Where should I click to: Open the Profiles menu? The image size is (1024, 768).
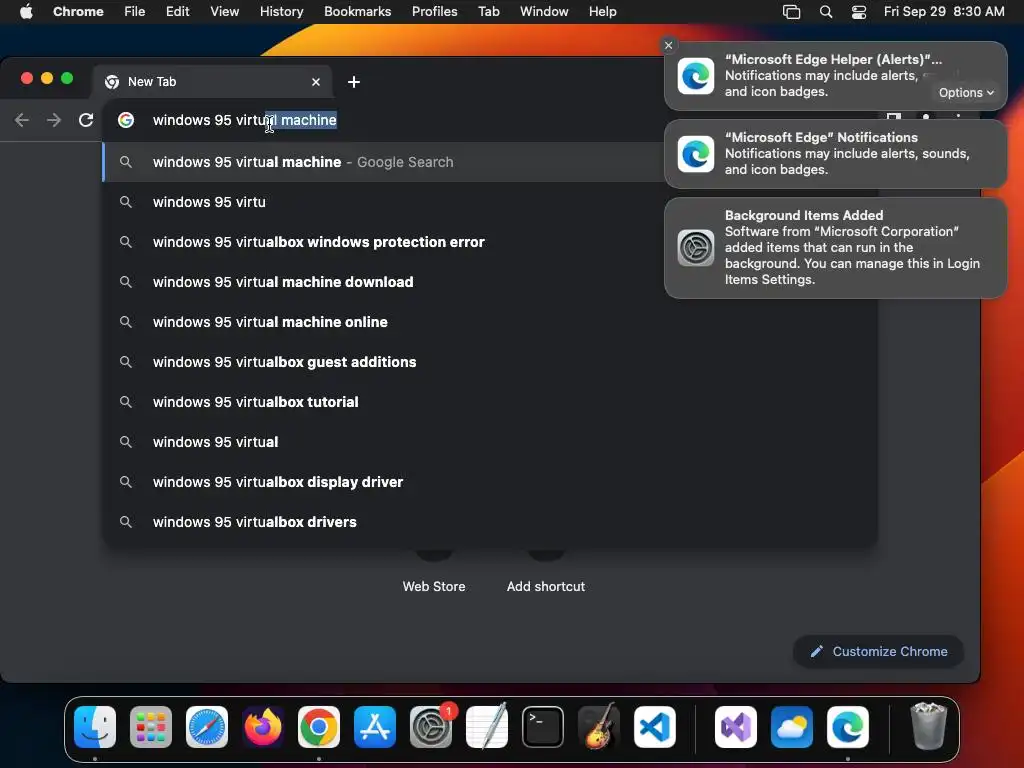(x=434, y=12)
